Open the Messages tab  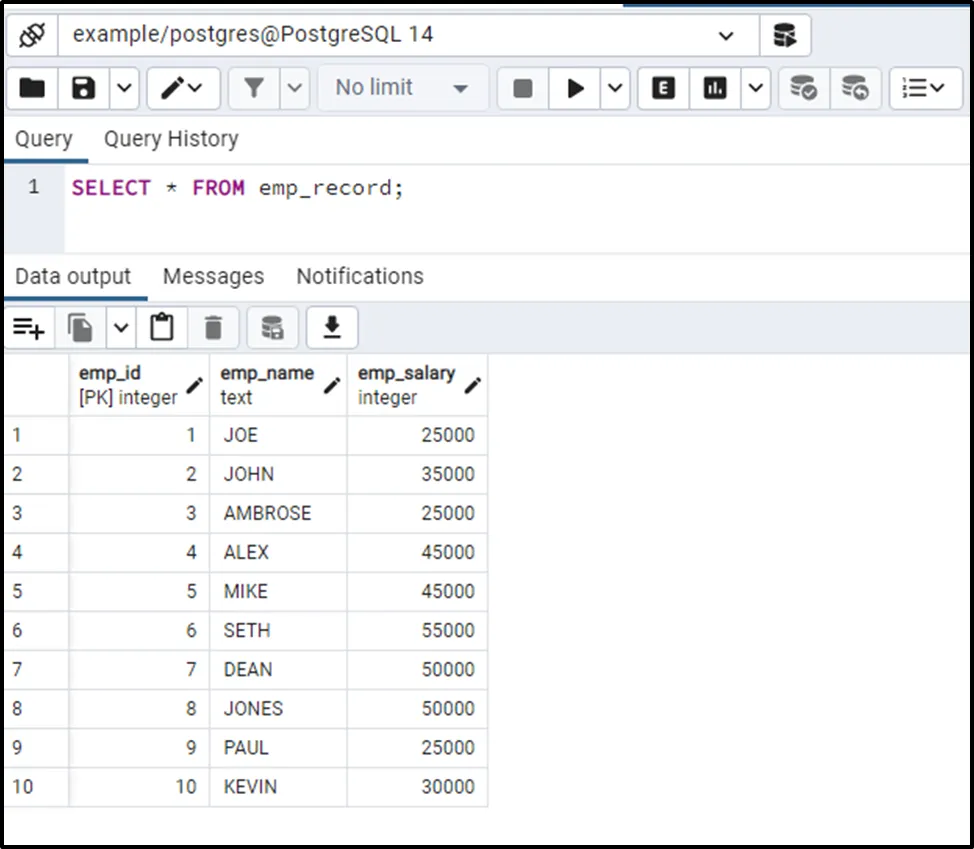[x=213, y=276]
